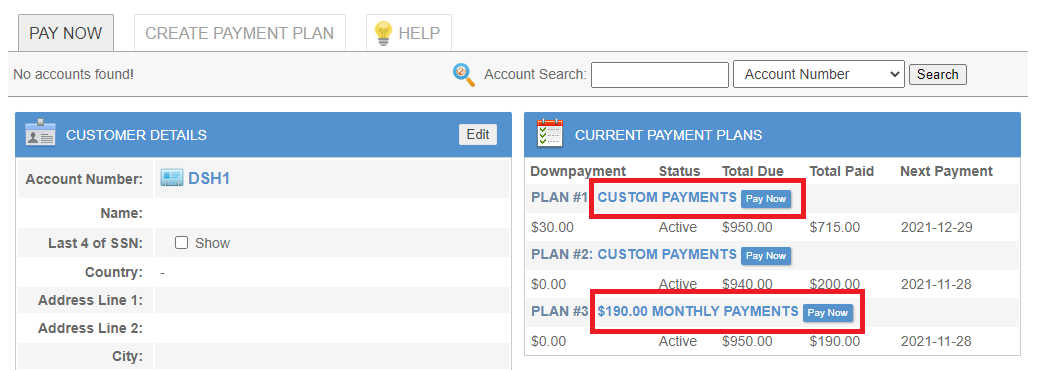Open the DSH1 account number link
This screenshot has width=1037, height=370.
point(209,178)
